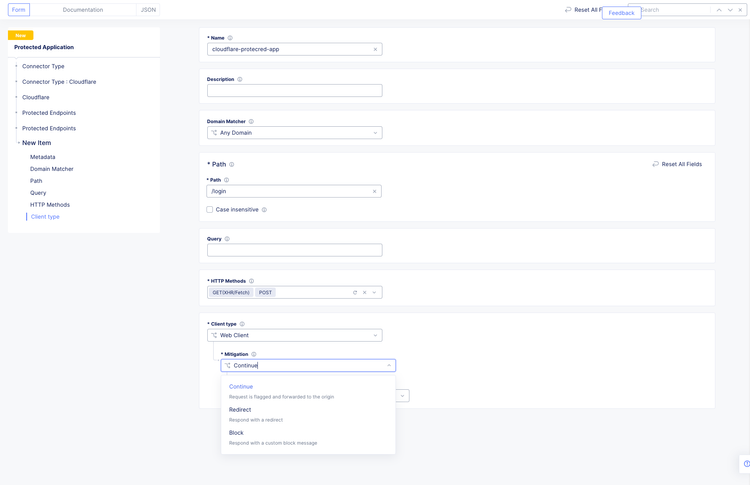Open the Client type dropdown
The height and width of the screenshot is (485, 750).
click(294, 336)
